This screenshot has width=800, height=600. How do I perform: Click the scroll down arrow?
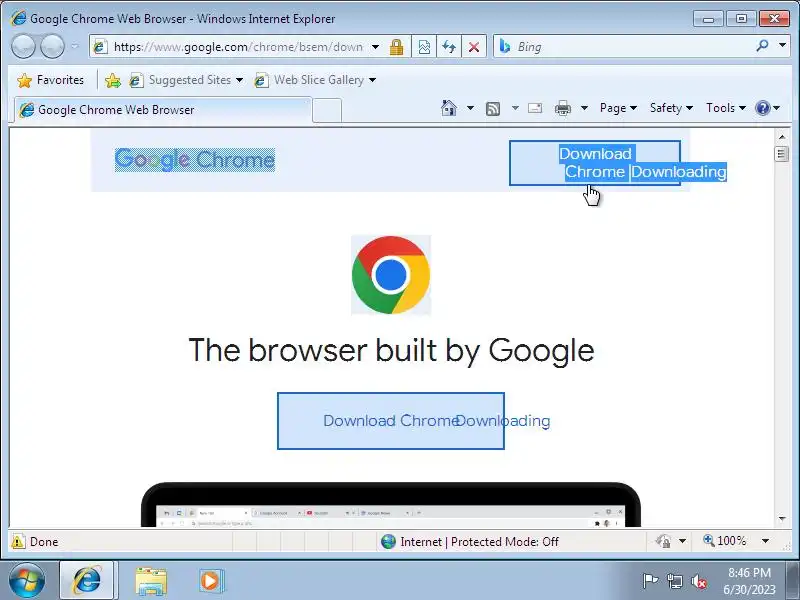point(782,519)
